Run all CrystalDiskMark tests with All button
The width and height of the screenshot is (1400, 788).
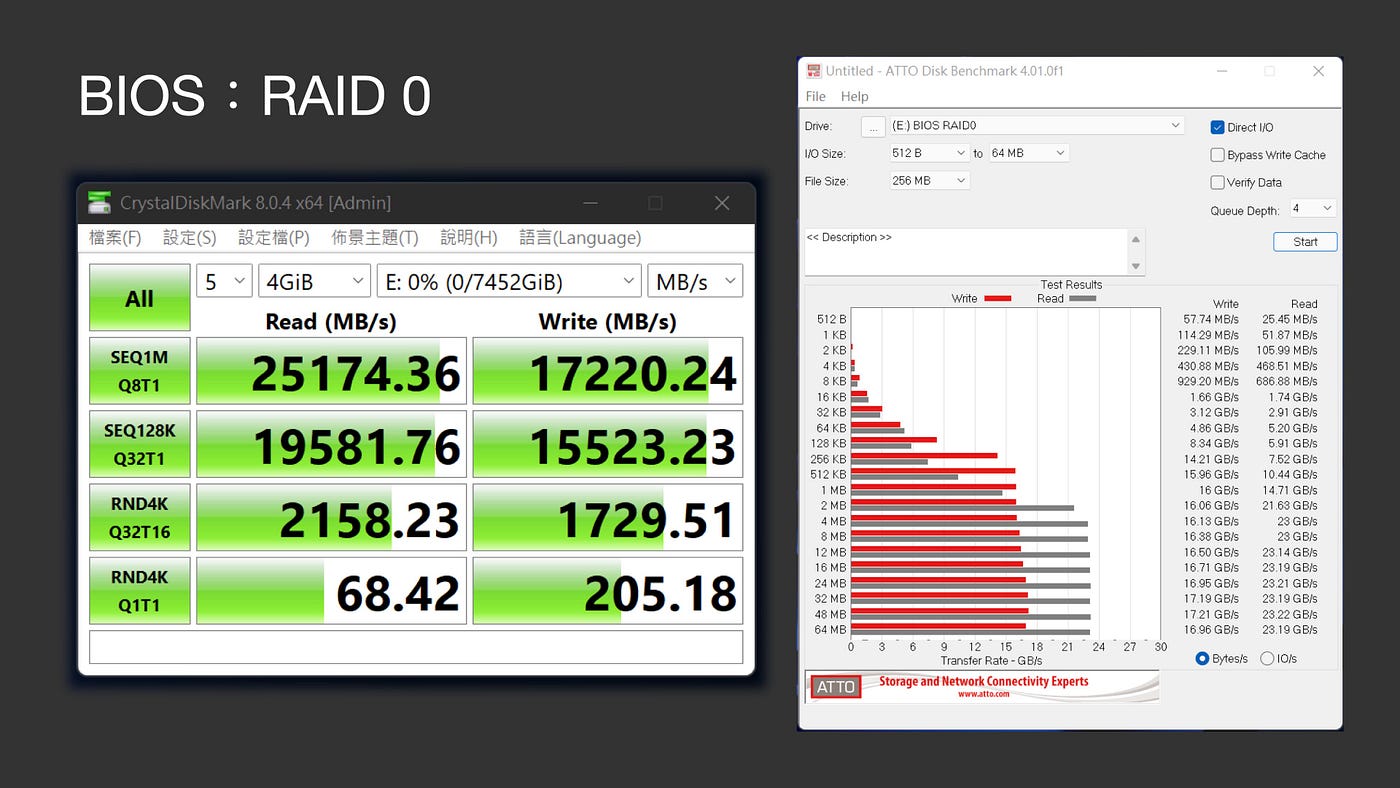tap(139, 297)
